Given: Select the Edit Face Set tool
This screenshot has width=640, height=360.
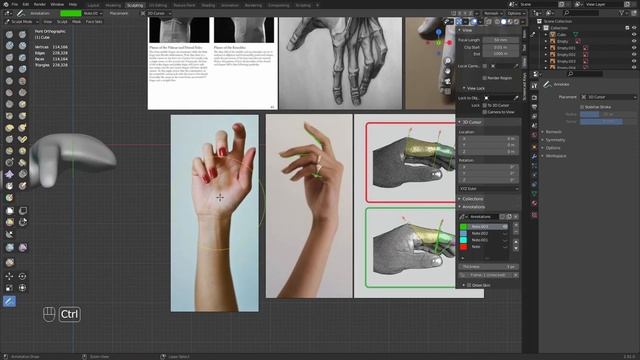Looking at the screenshot, I should [9, 262].
